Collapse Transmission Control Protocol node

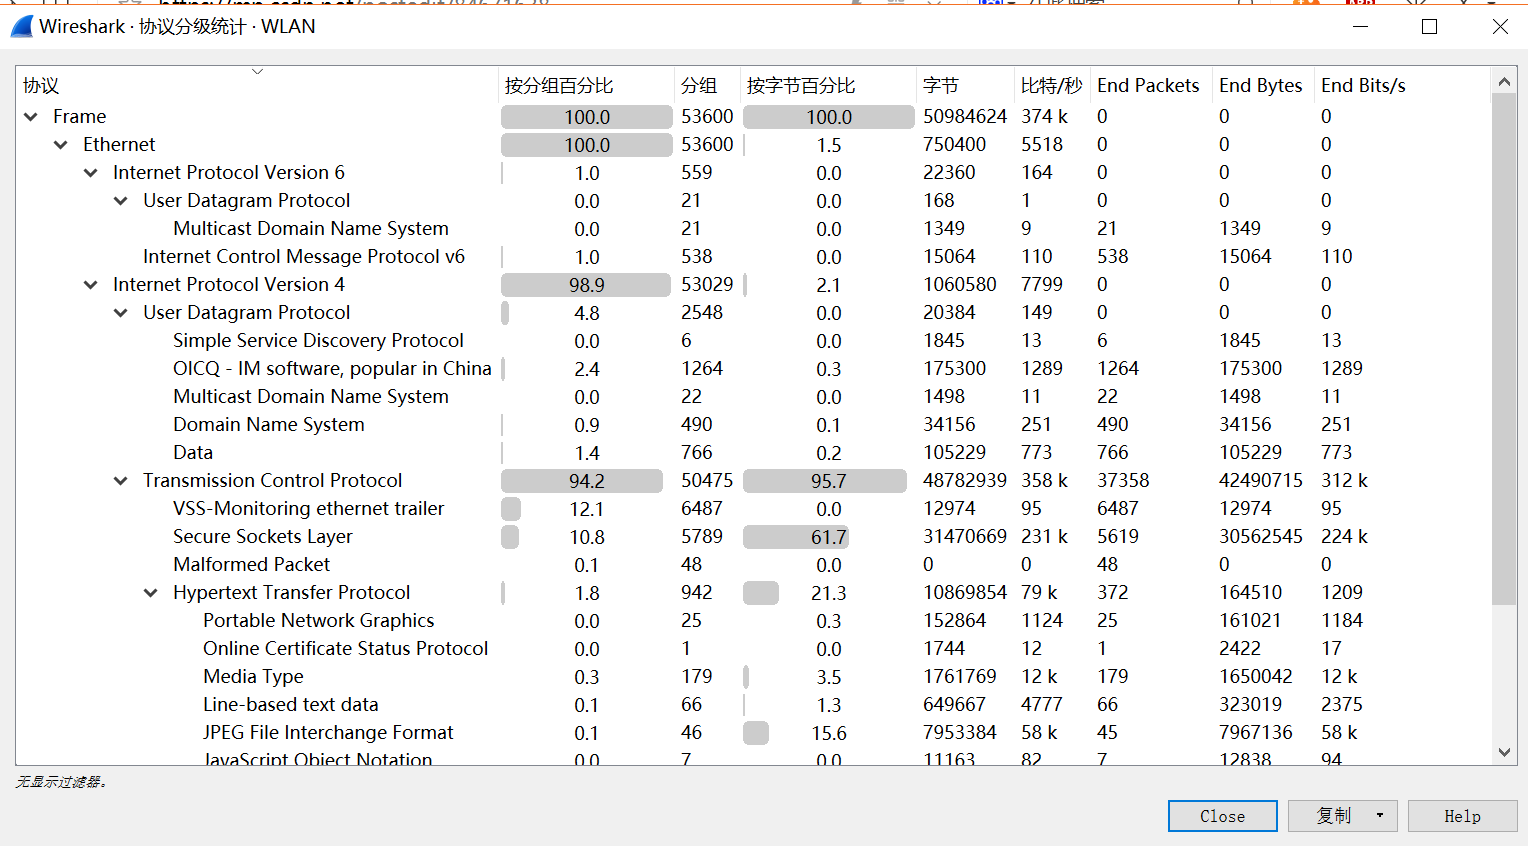(x=121, y=481)
